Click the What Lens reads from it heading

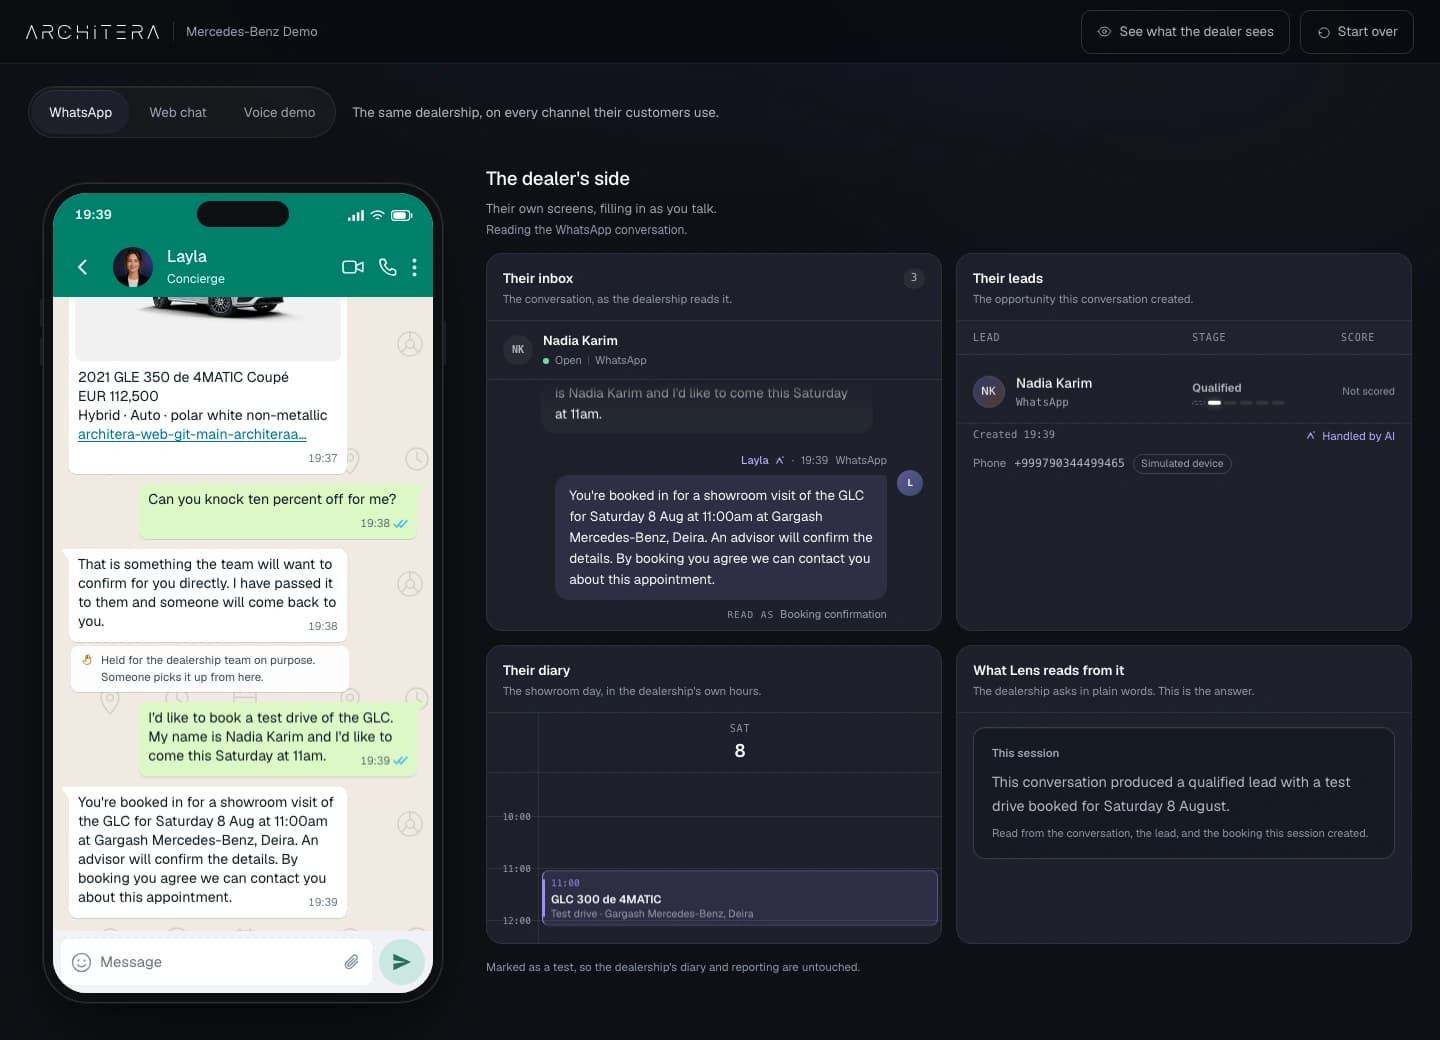tap(1048, 670)
